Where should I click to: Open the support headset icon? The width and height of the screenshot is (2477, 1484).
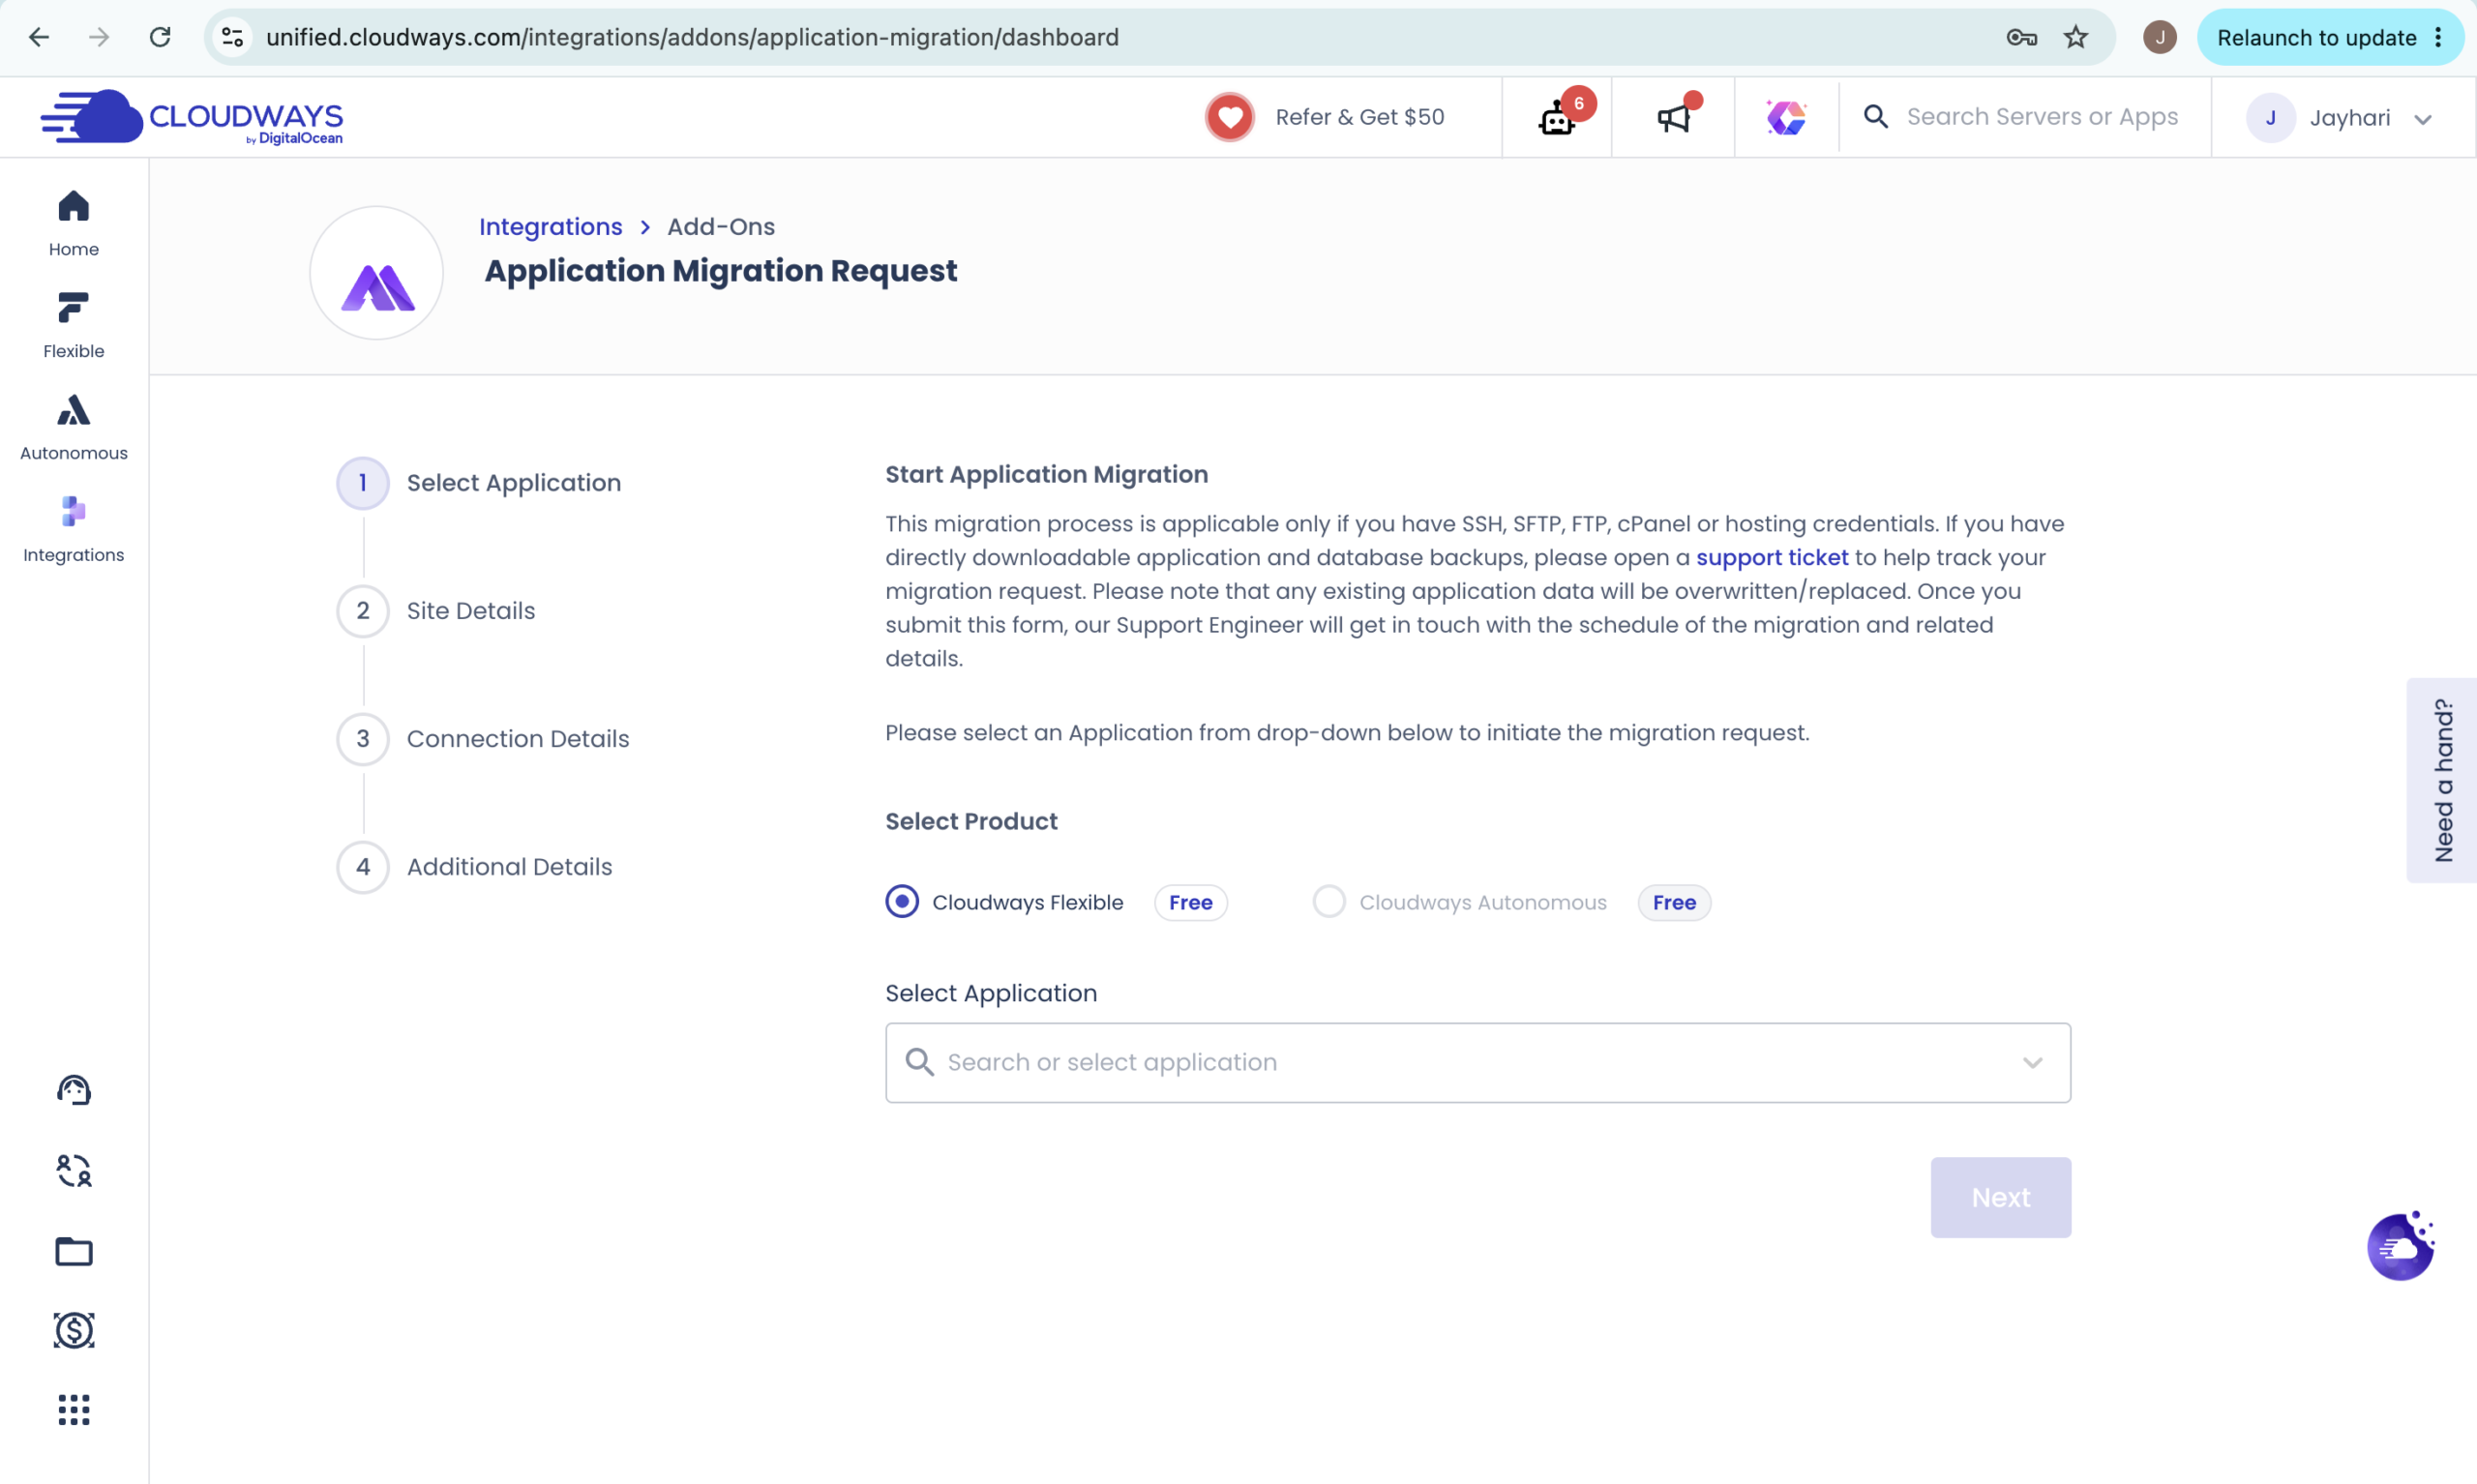tap(73, 1089)
